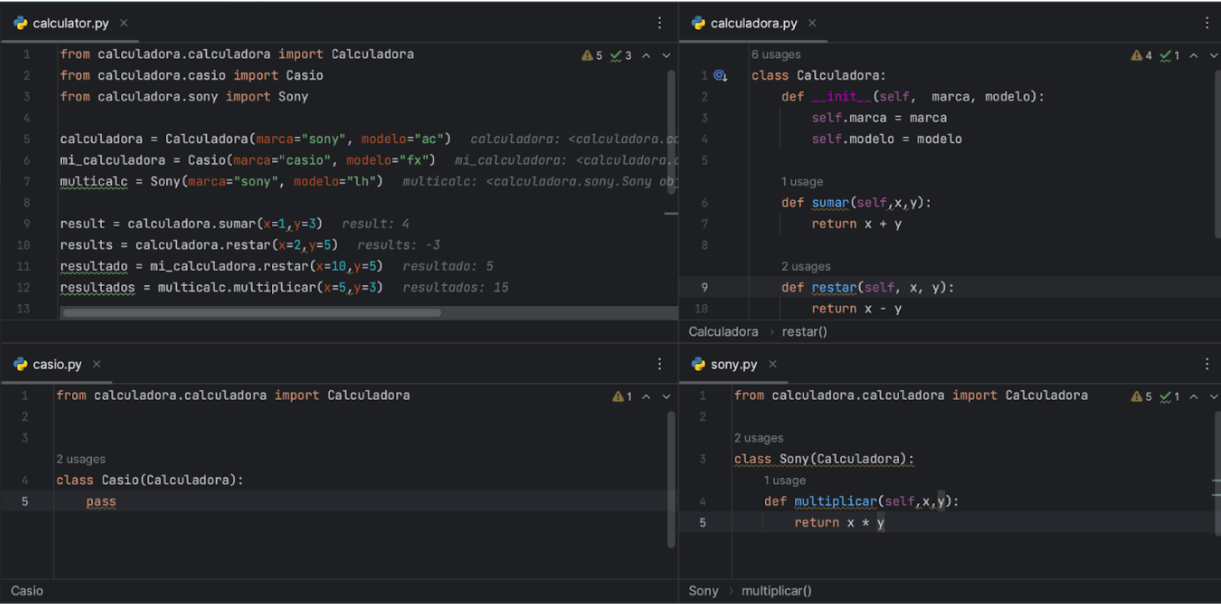Click '6 usages' above the Calculadora class

point(774,54)
